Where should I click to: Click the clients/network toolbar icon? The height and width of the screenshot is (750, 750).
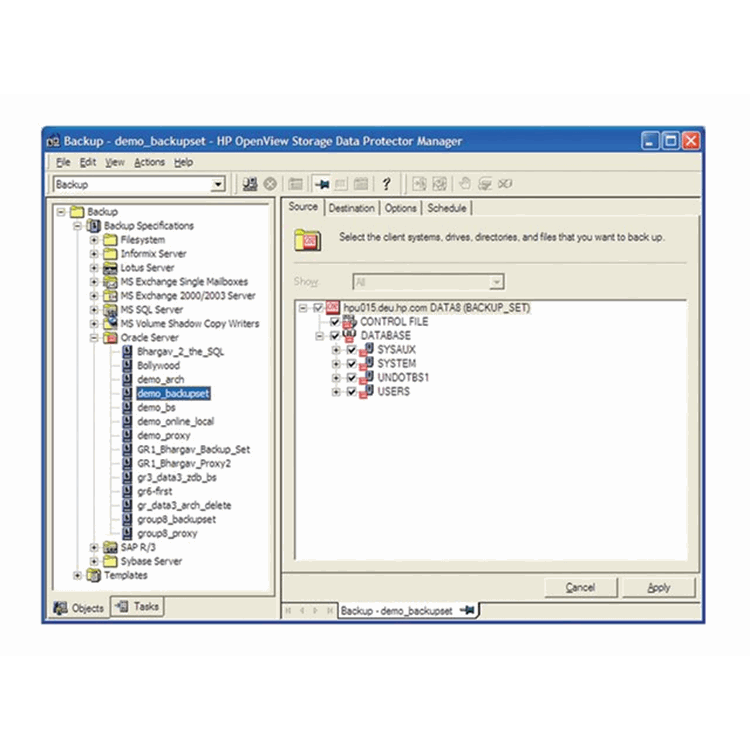point(249,184)
